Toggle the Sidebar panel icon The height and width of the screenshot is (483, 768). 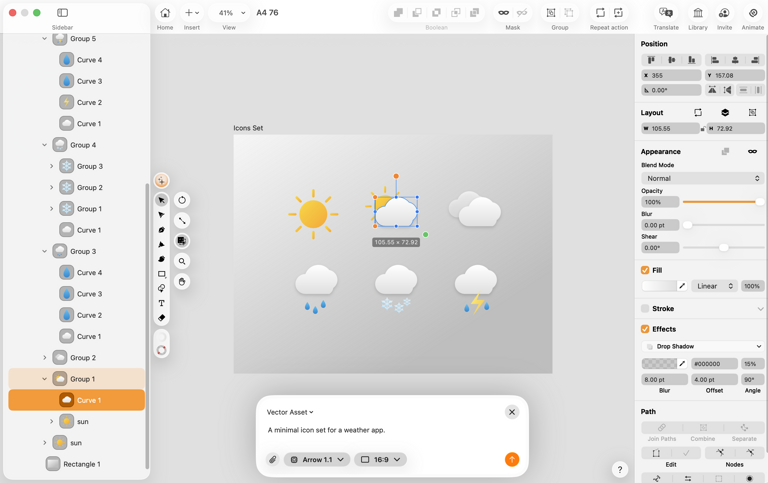(x=62, y=13)
